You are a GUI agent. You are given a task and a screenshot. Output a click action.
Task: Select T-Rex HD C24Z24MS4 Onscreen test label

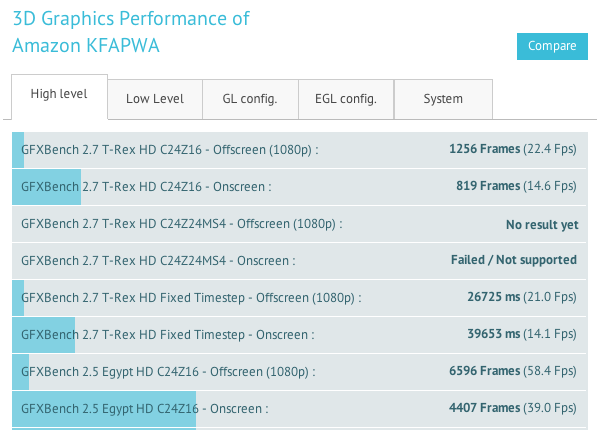point(159,260)
